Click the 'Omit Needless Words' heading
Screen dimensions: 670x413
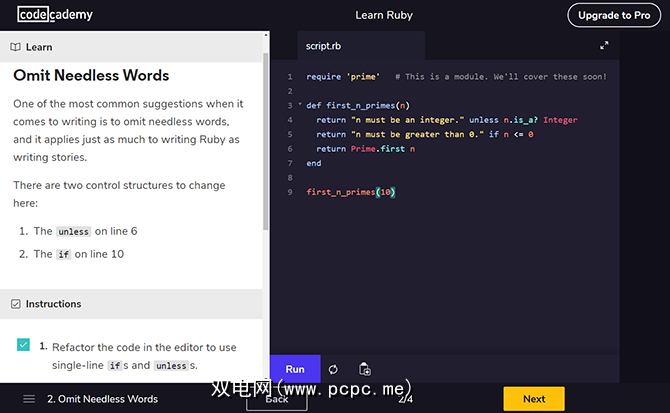(x=91, y=75)
